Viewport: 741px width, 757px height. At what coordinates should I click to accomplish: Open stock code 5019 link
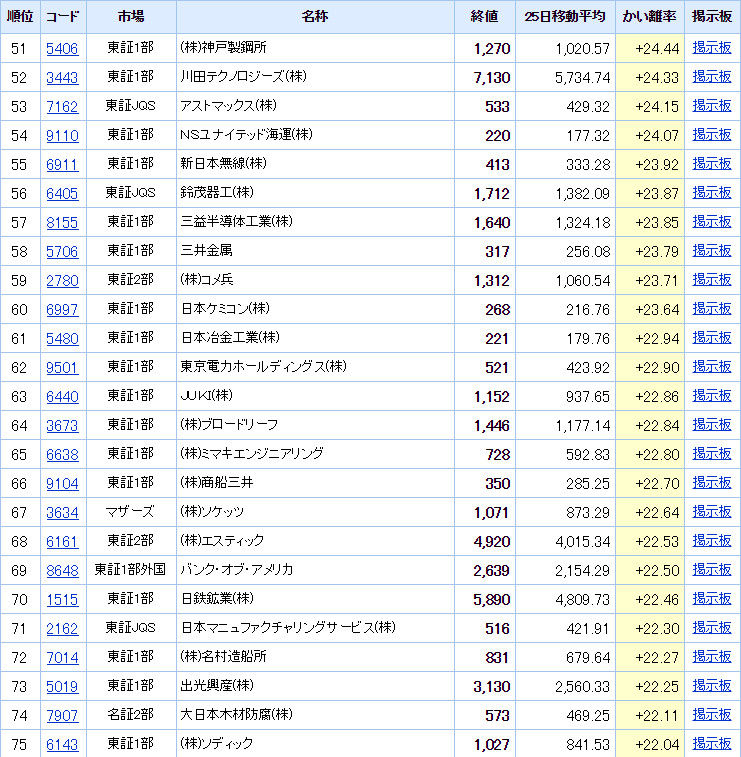pos(62,687)
